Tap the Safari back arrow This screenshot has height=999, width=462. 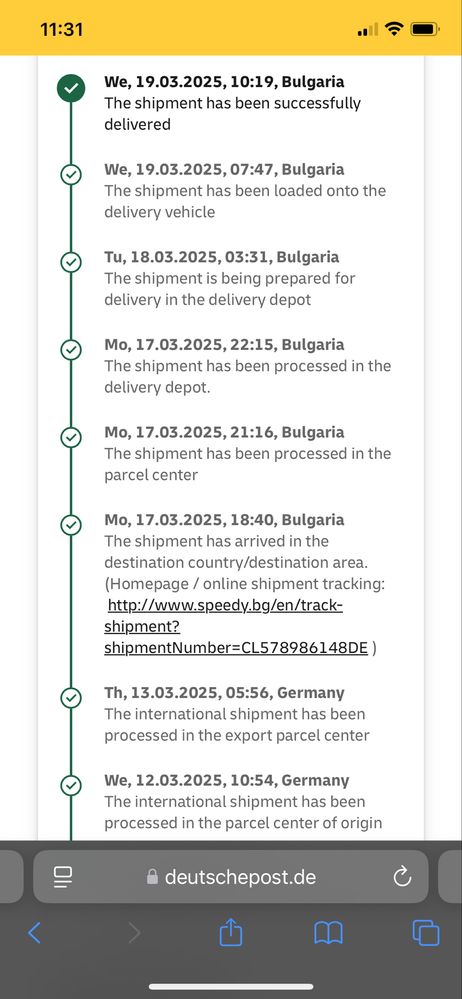[34, 933]
